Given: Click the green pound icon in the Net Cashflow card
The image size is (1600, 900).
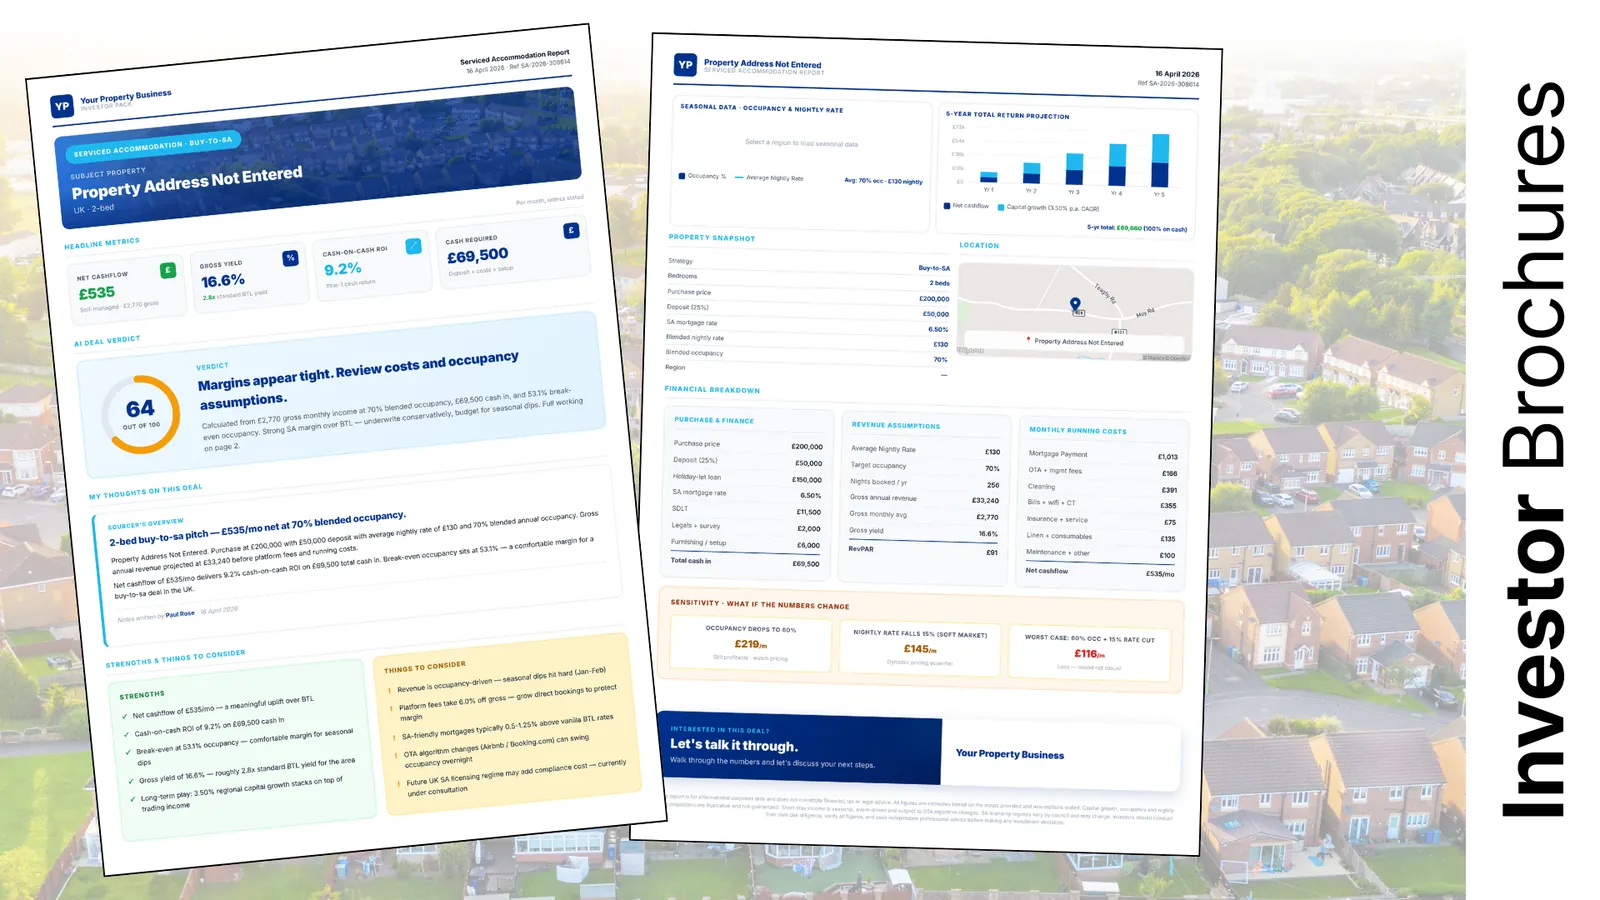Looking at the screenshot, I should 168,270.
